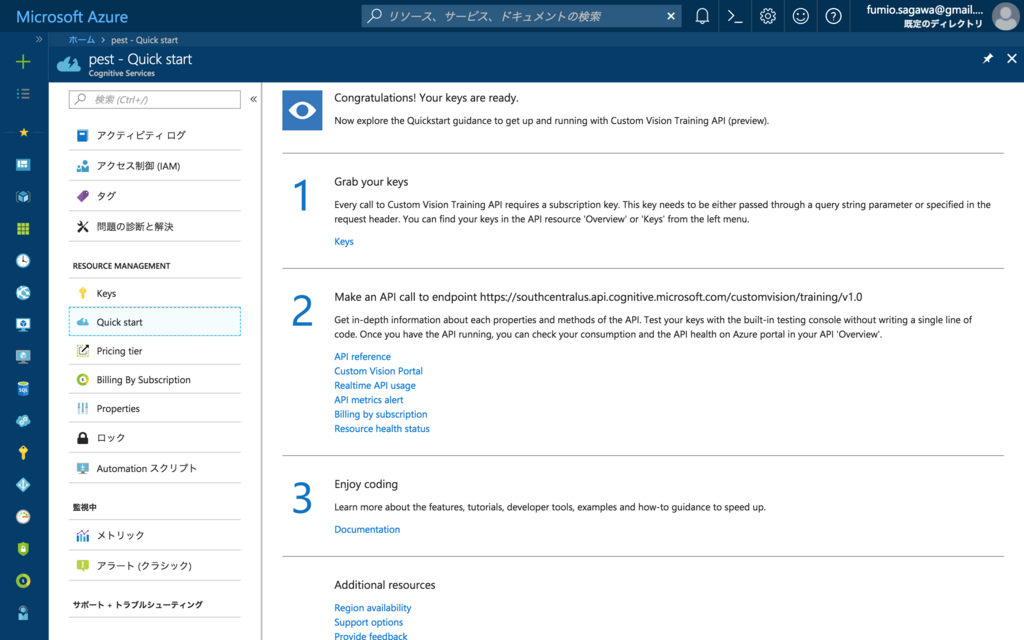Open the Billing by subscription link
The width and height of the screenshot is (1024, 640).
click(381, 414)
